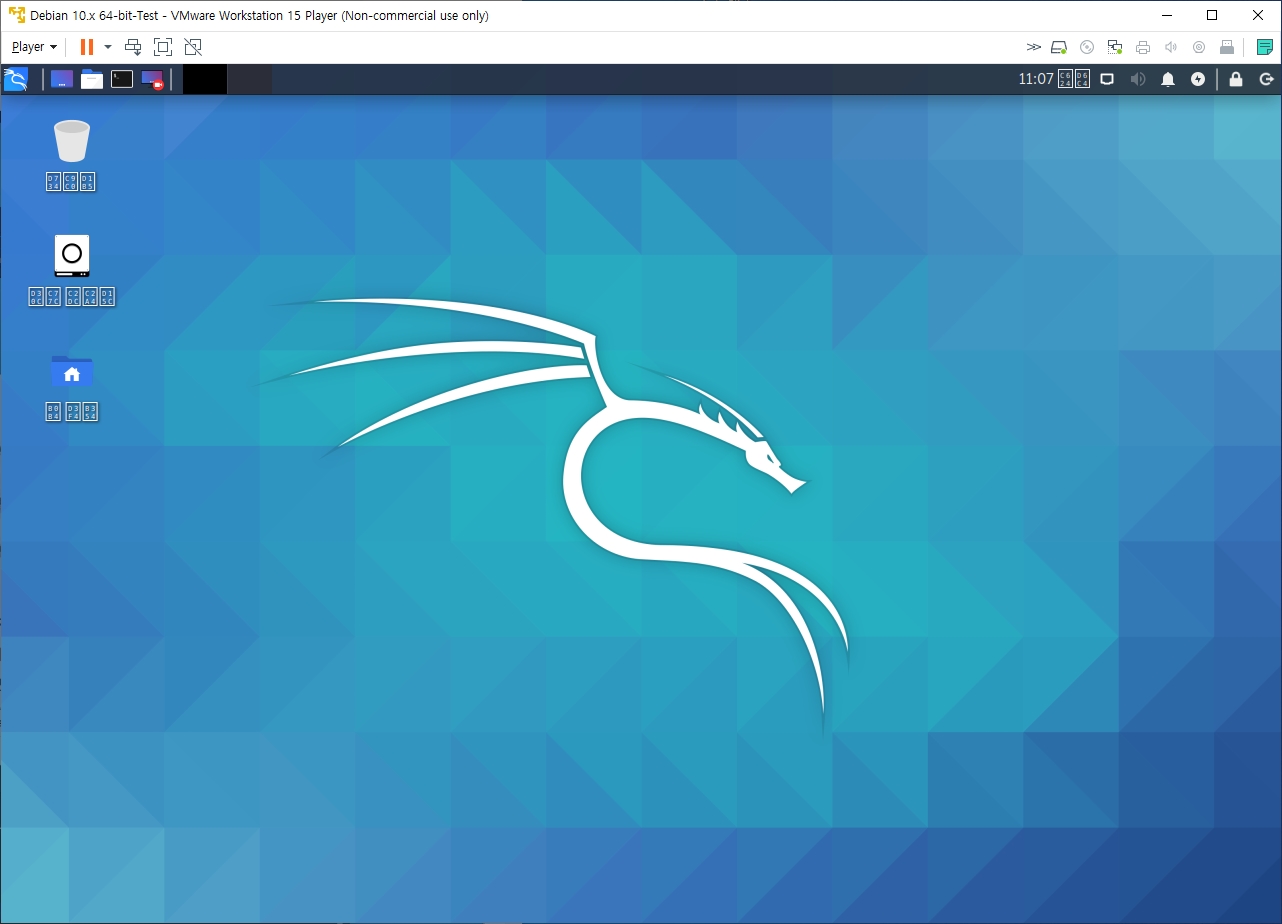Open the notifications bell
Image resolution: width=1282 pixels, height=924 pixels.
(1168, 79)
